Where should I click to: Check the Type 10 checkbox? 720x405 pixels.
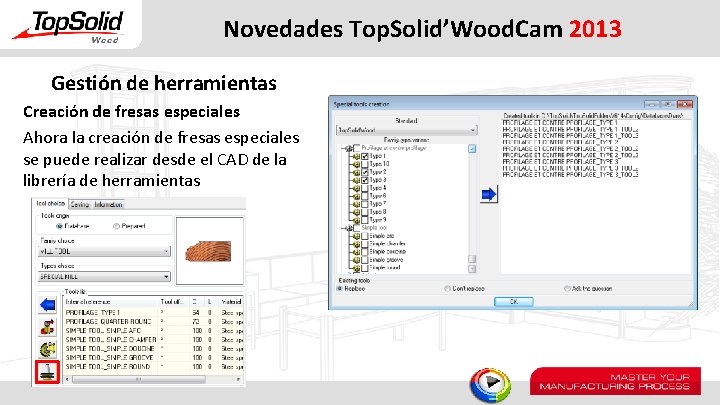(365, 164)
